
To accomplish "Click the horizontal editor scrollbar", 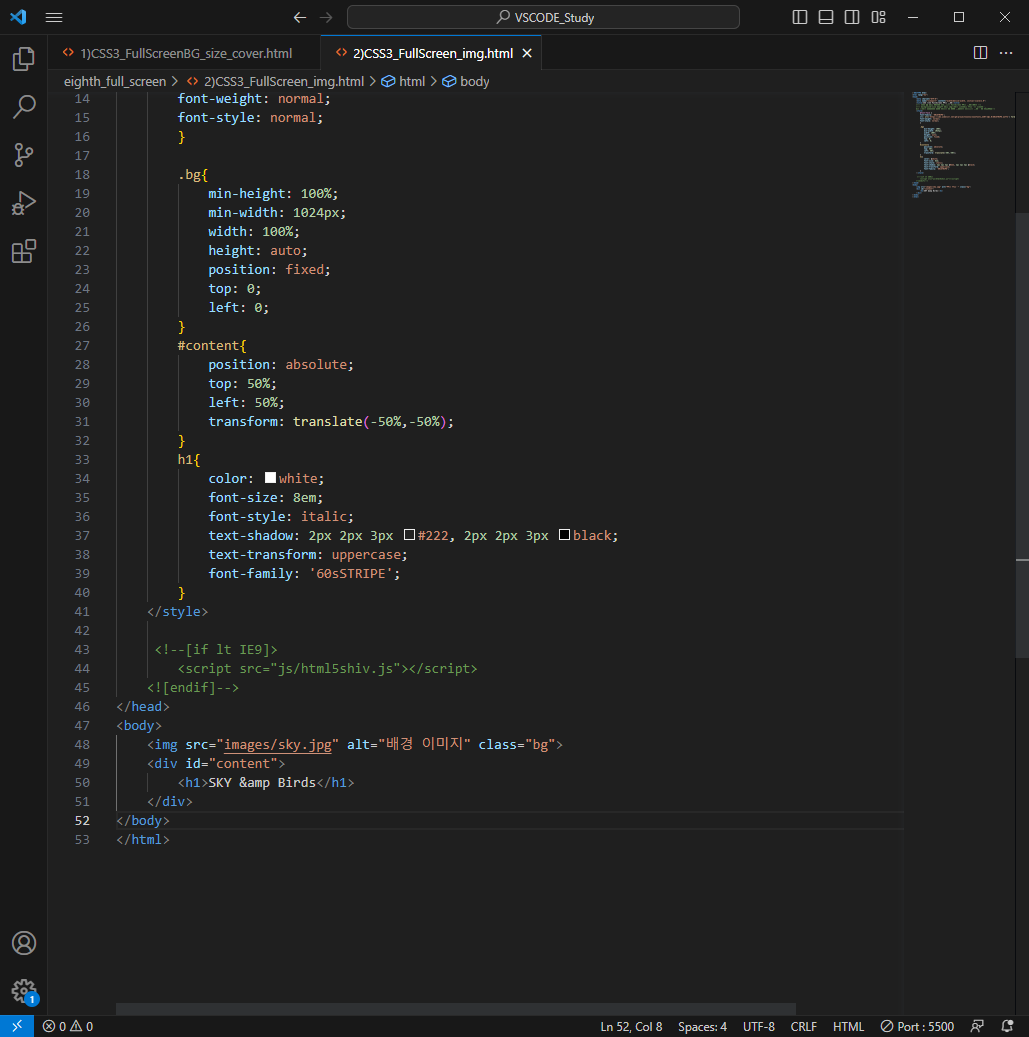I will pyautogui.click(x=456, y=1009).
